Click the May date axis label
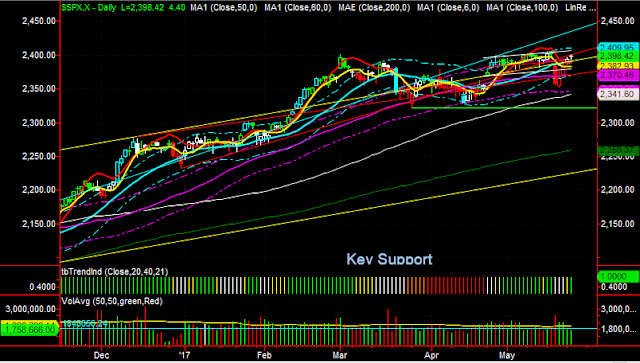The height and width of the screenshot is (363, 640). pos(507,355)
